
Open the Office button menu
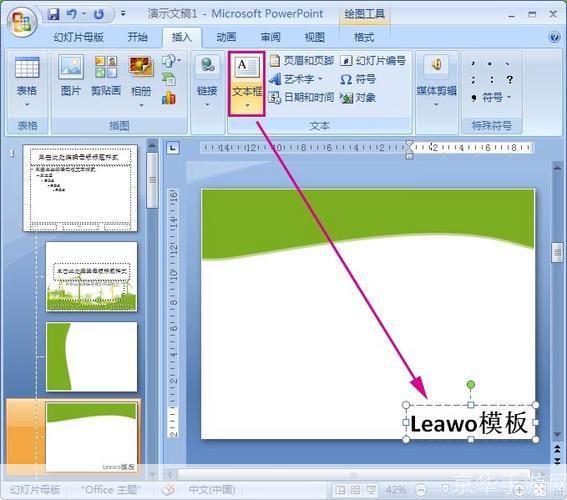(22, 22)
